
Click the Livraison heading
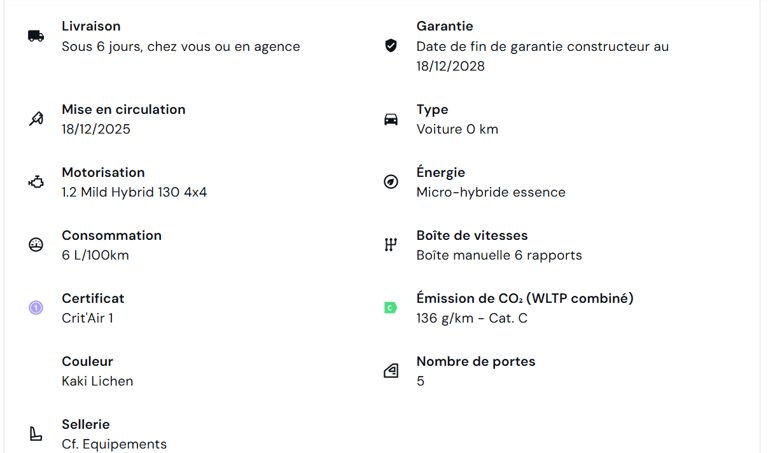[91, 26]
